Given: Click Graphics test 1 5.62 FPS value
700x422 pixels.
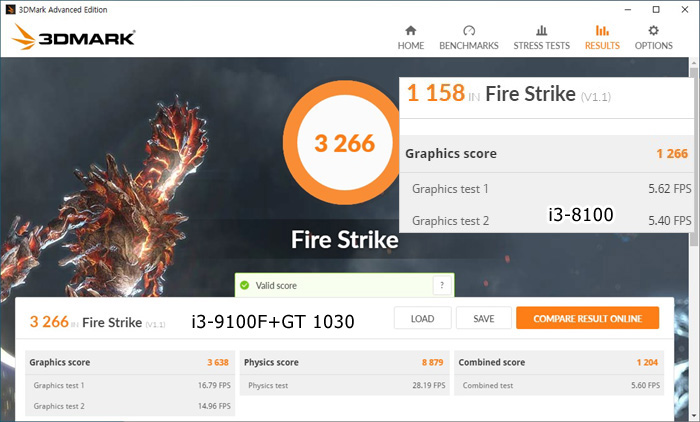Looking at the screenshot, I should pyautogui.click(x=670, y=188).
